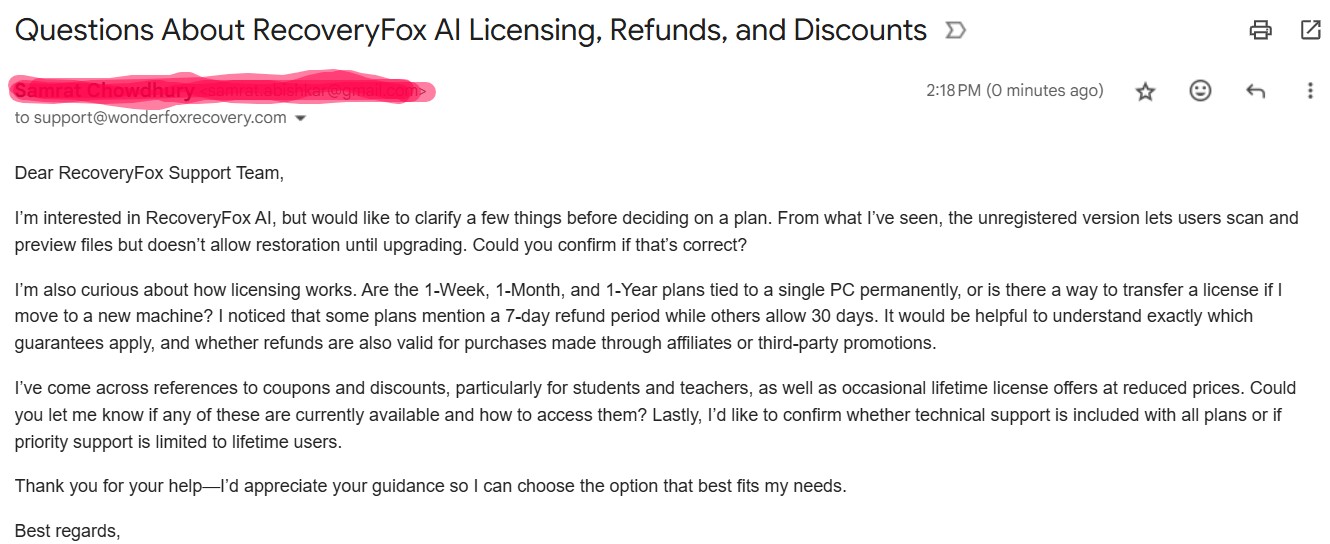The height and width of the screenshot is (544, 1330).
Task: Click the 'Dear RecoveryFox Support Team' greeting
Action: click(149, 173)
